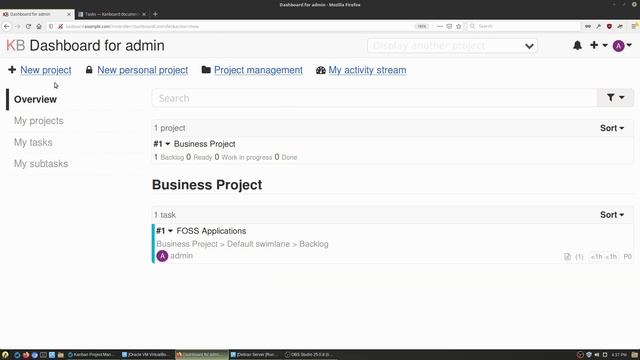Click the task description document icon
Screen dimensions: 640x360
pyautogui.click(x=567, y=257)
